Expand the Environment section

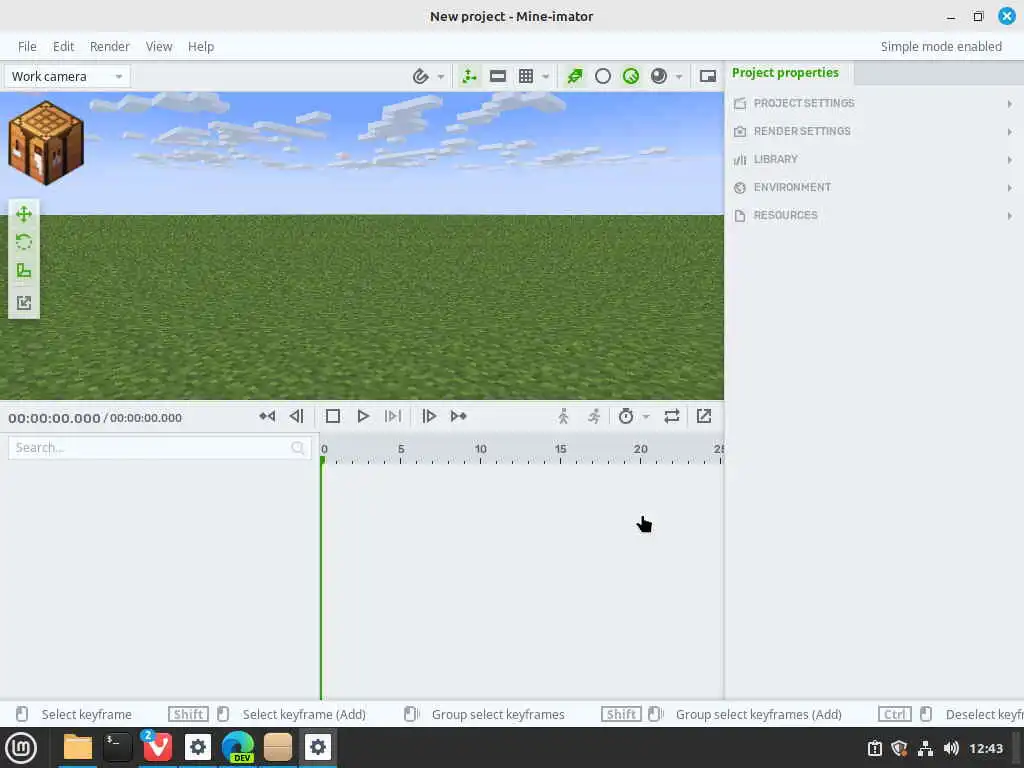point(874,187)
